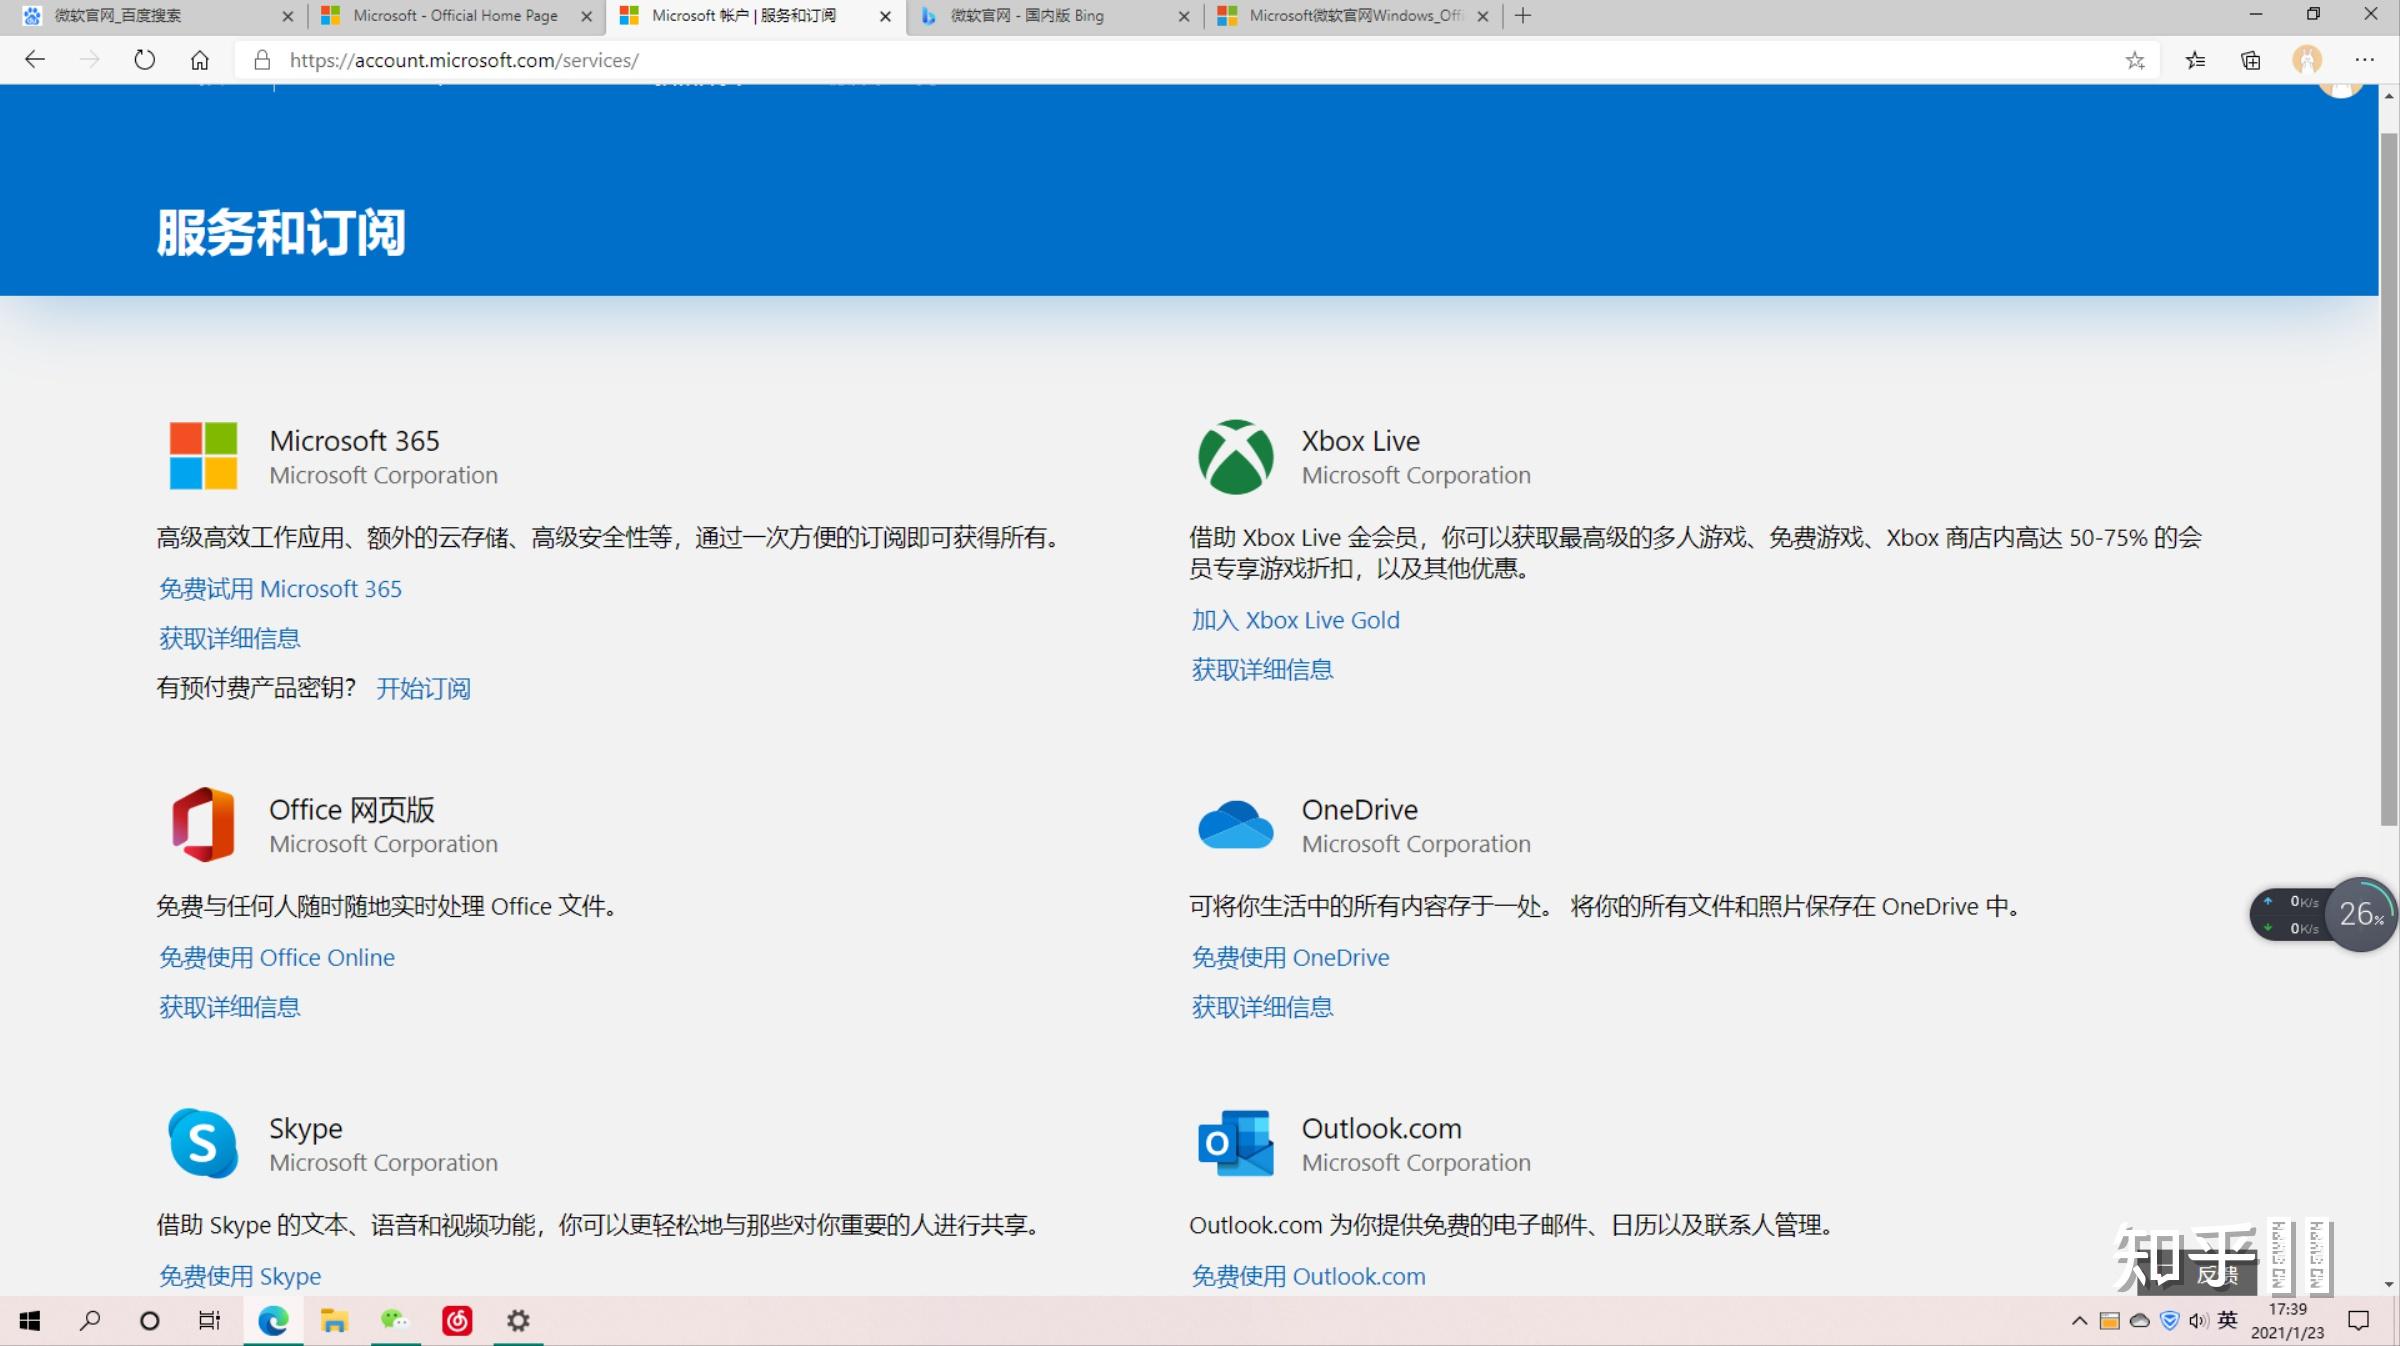2400x1346 pixels.
Task: Open Settings gear on taskbar
Action: (x=518, y=1321)
